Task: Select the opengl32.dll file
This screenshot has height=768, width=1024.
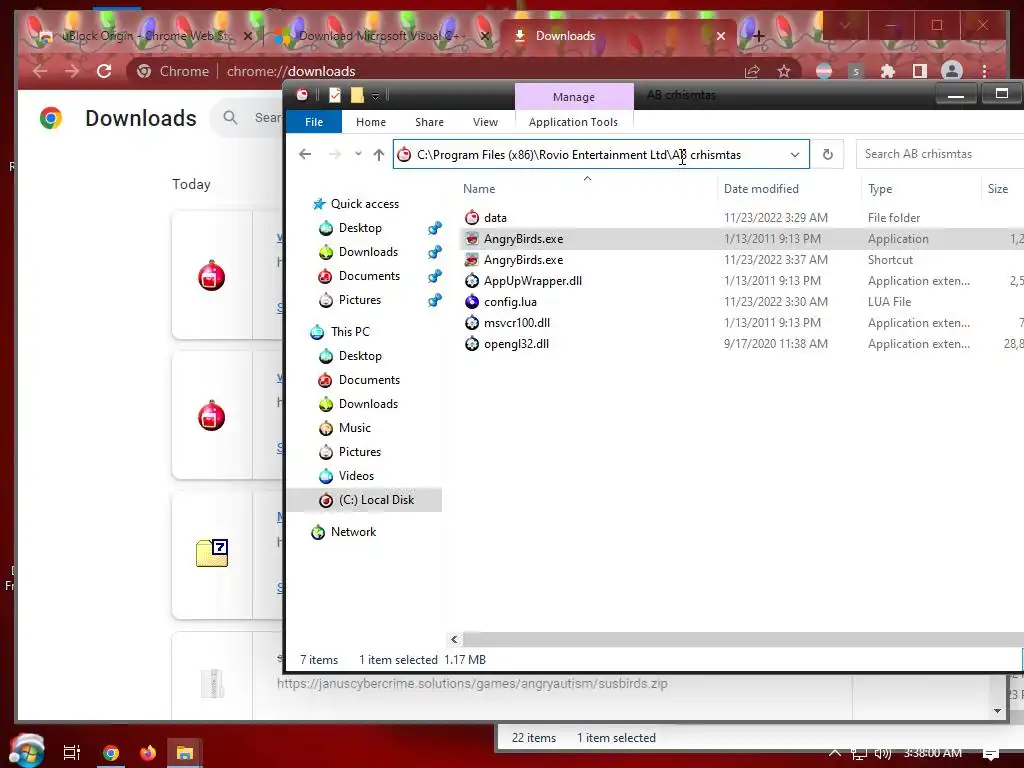Action: pos(516,344)
